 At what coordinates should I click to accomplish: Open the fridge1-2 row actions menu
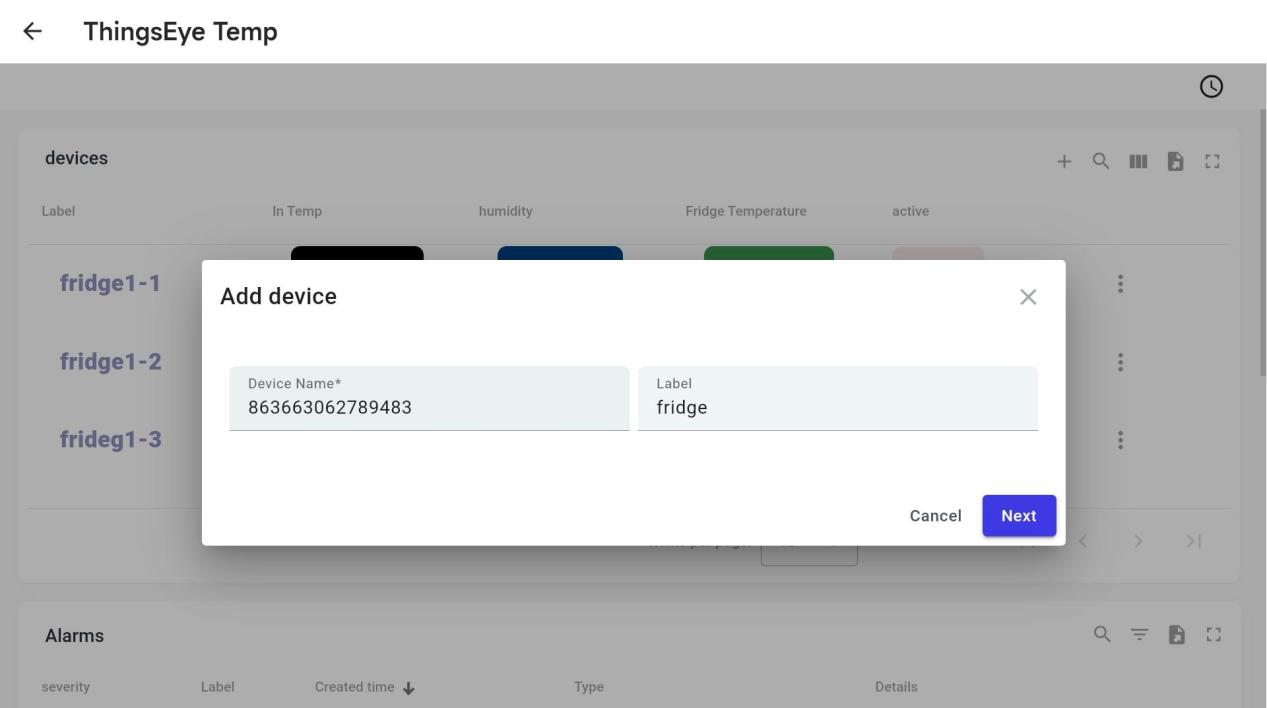[x=1120, y=362]
